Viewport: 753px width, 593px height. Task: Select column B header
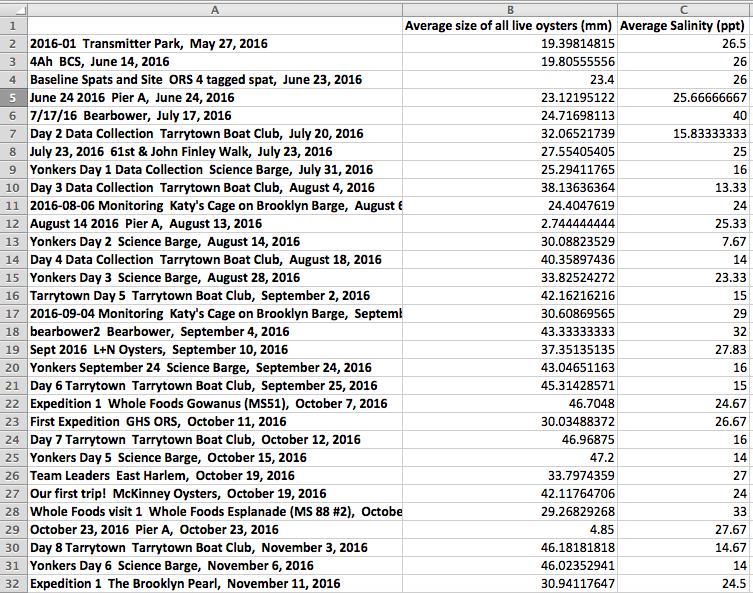tap(510, 10)
